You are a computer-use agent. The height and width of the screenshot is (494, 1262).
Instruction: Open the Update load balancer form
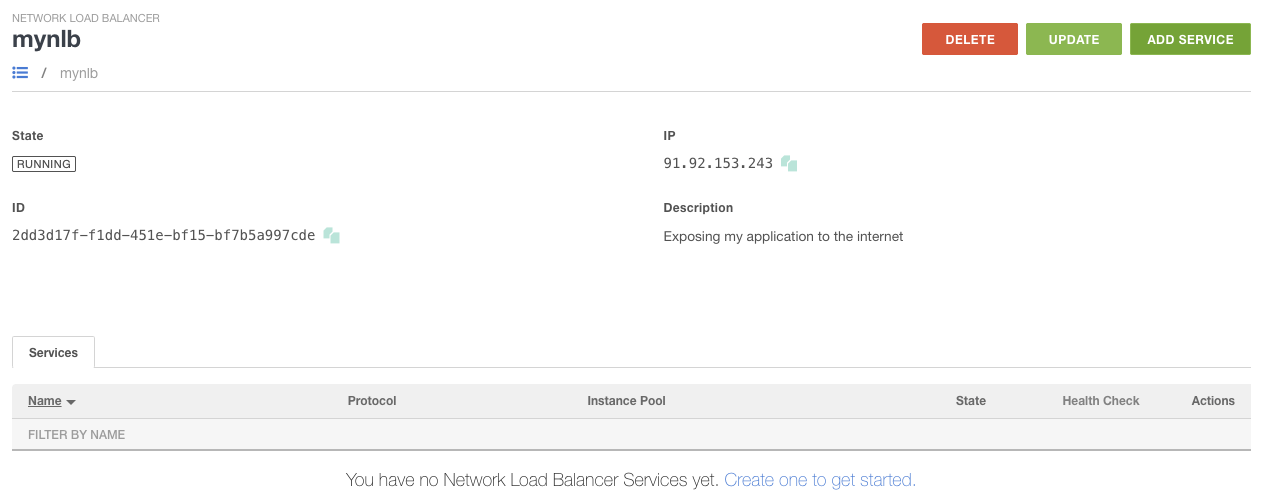pyautogui.click(x=1074, y=39)
